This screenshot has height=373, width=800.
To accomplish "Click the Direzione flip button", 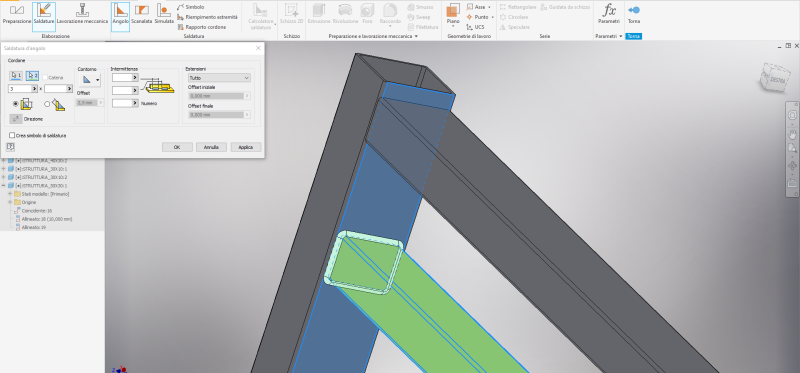I will 15,118.
